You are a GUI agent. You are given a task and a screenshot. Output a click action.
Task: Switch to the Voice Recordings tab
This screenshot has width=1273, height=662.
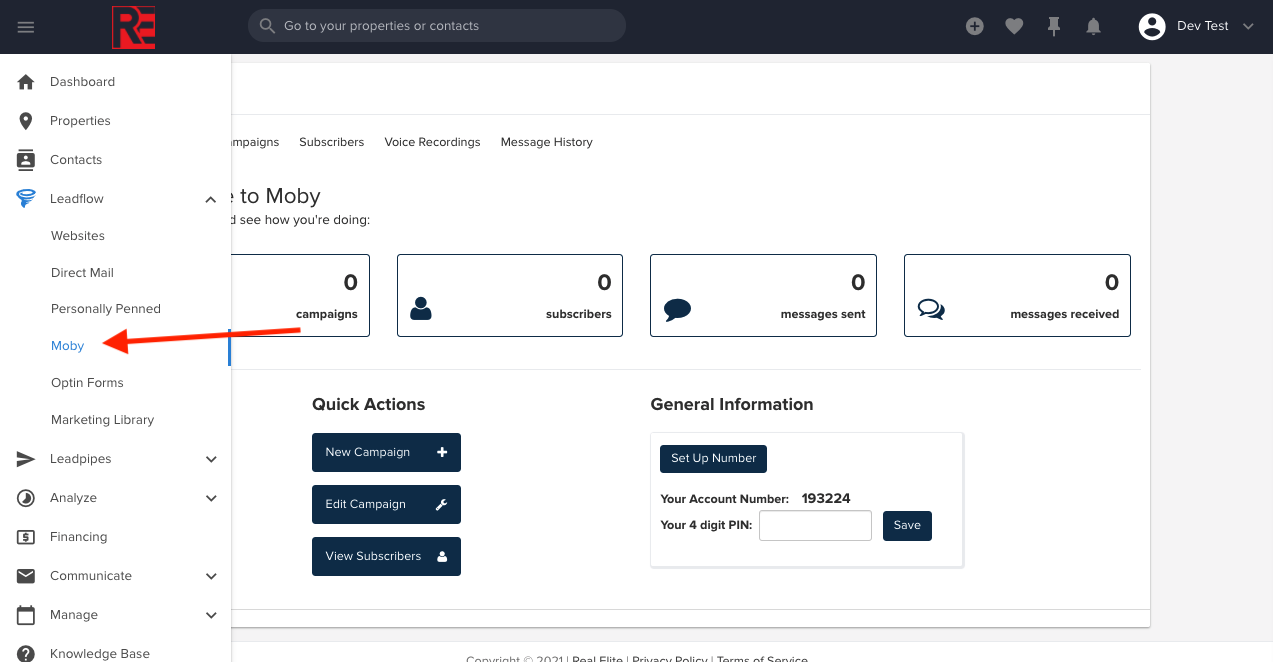pyautogui.click(x=432, y=142)
